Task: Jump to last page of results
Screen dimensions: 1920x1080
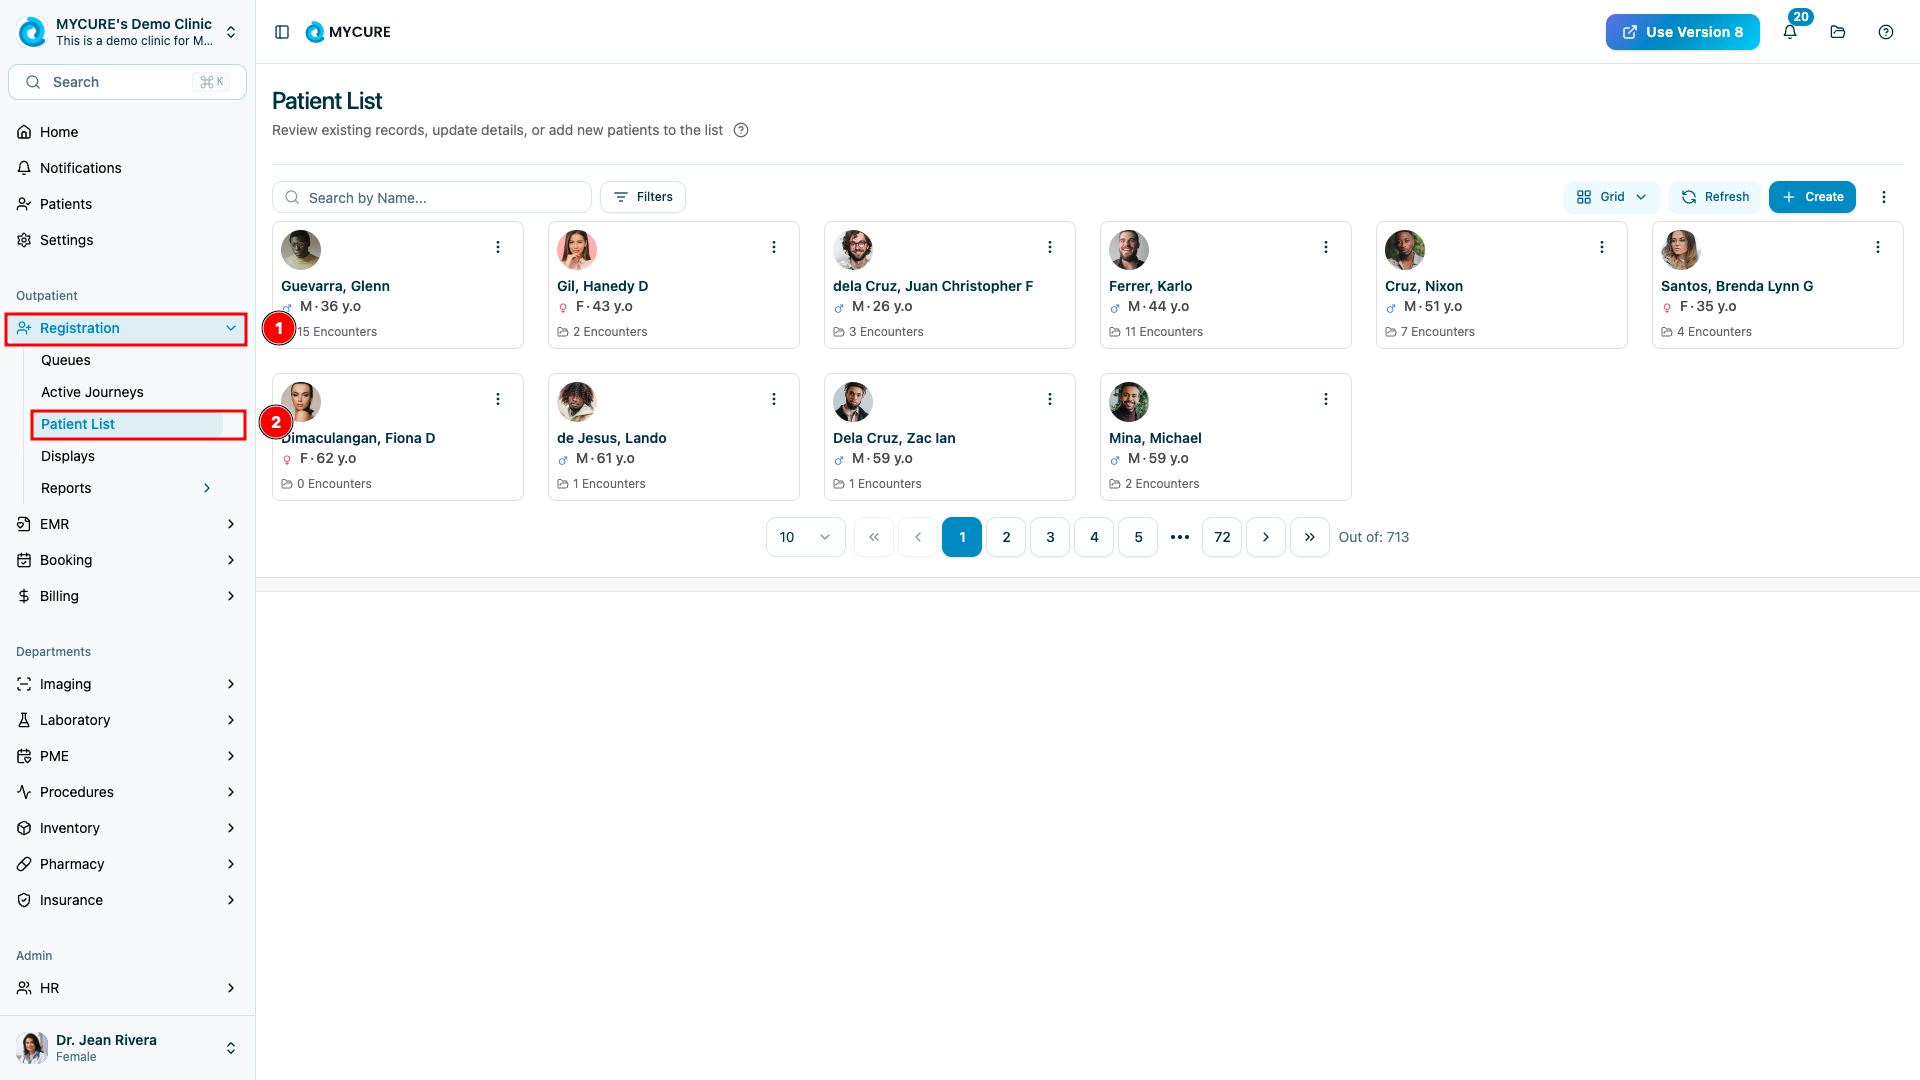Action: 1310,537
